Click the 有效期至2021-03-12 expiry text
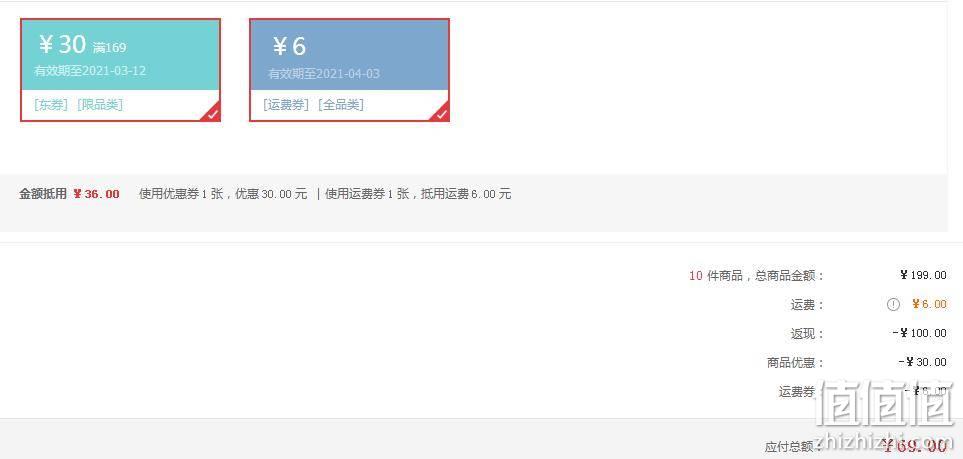Screen dimensions: 963x459 tap(90, 71)
